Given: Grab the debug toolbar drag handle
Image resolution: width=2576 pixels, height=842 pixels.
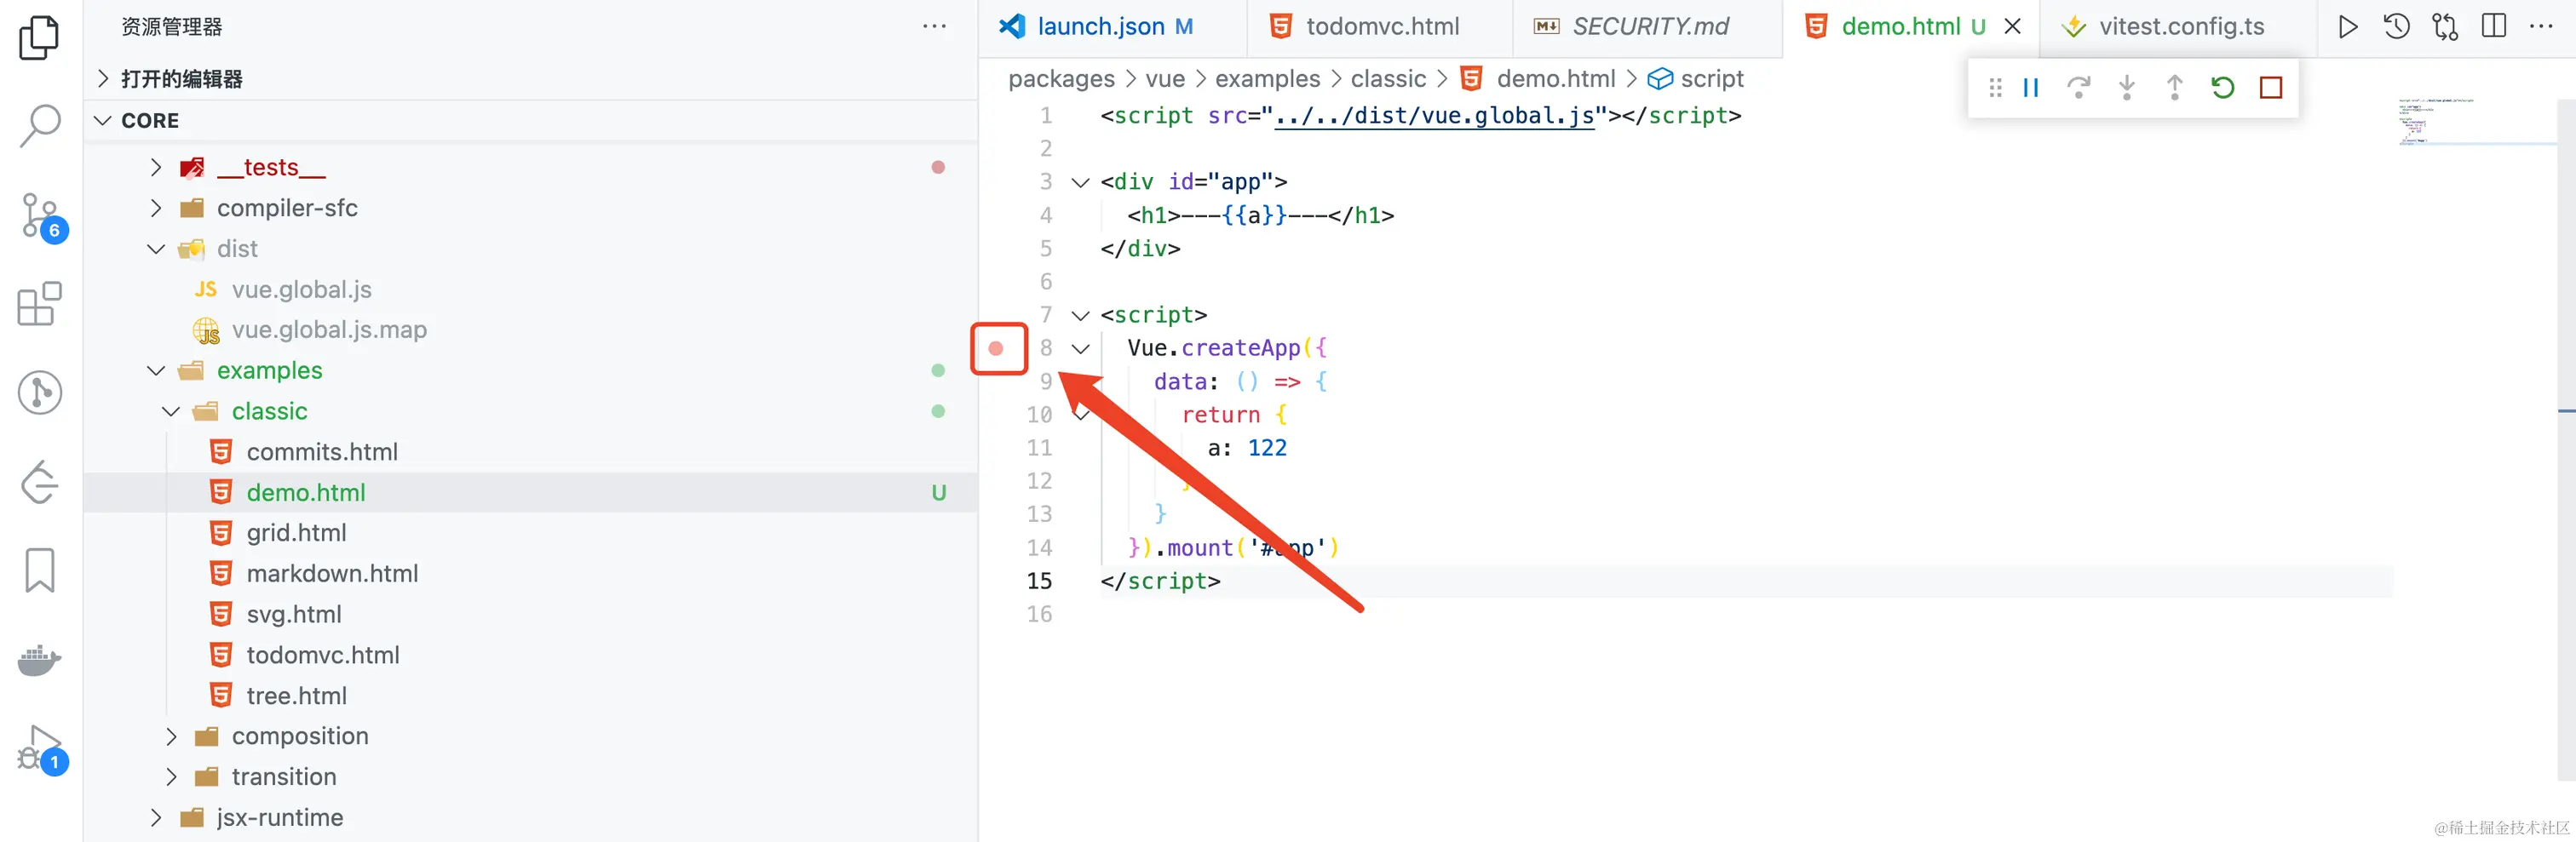Looking at the screenshot, I should pos(1995,88).
